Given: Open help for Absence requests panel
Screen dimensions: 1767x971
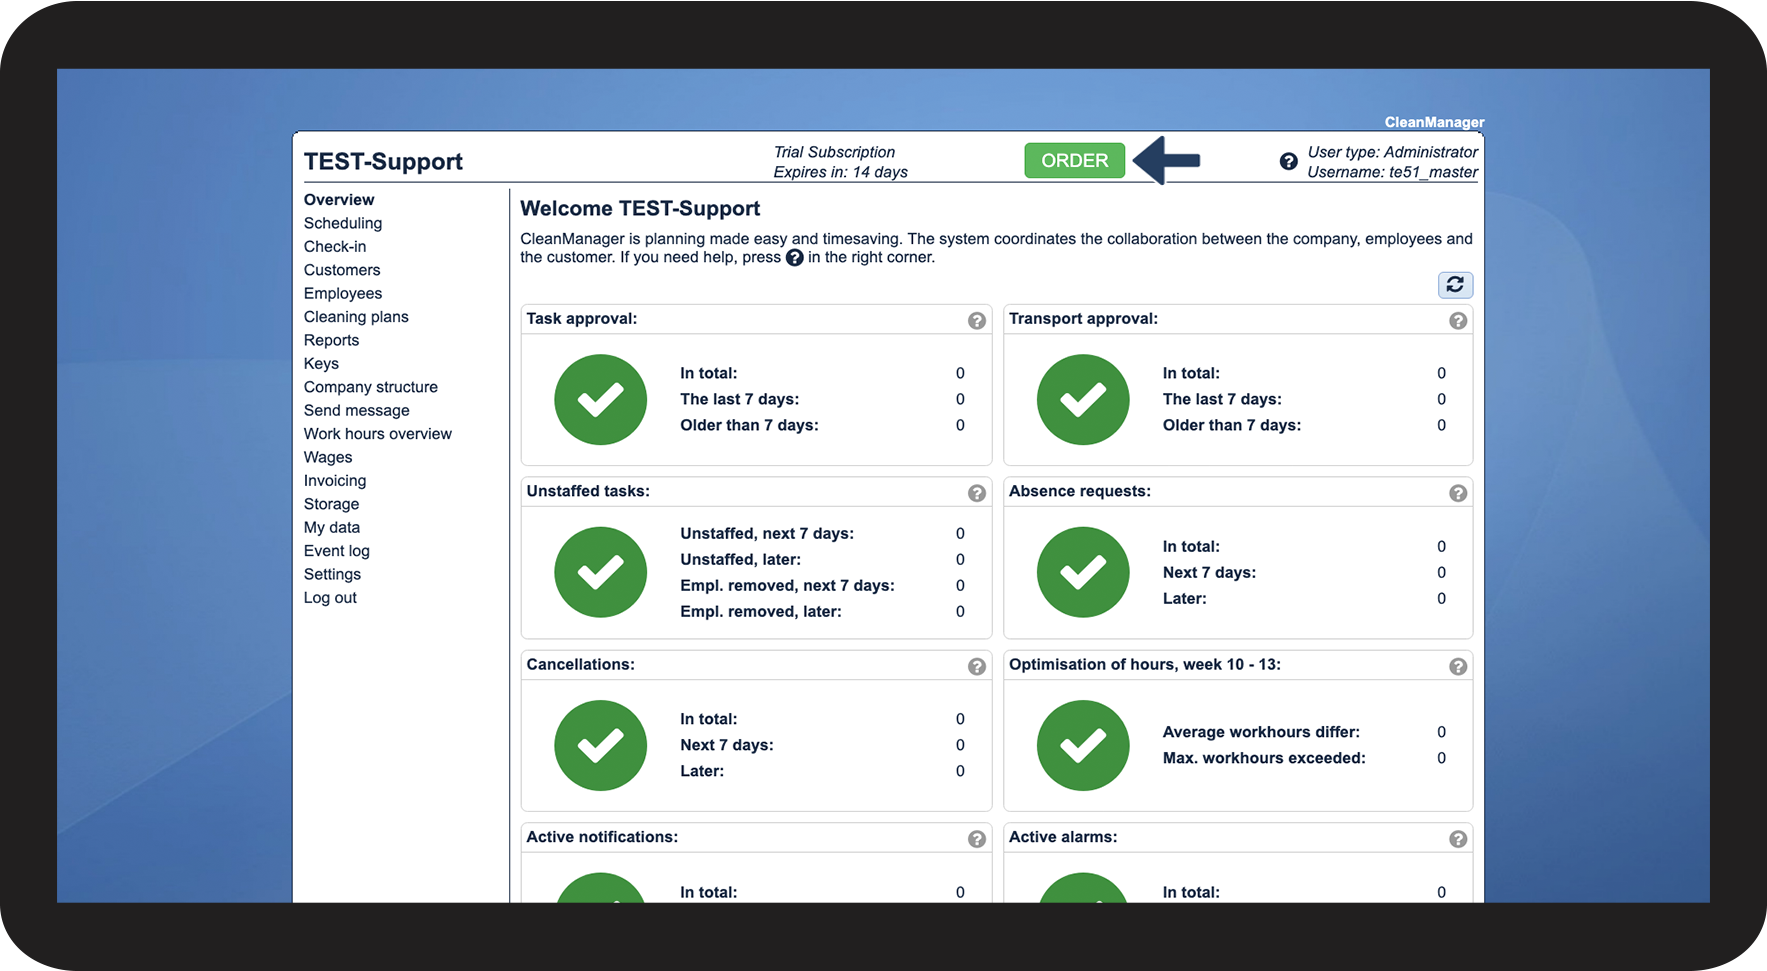Looking at the screenshot, I should pos(1458,493).
